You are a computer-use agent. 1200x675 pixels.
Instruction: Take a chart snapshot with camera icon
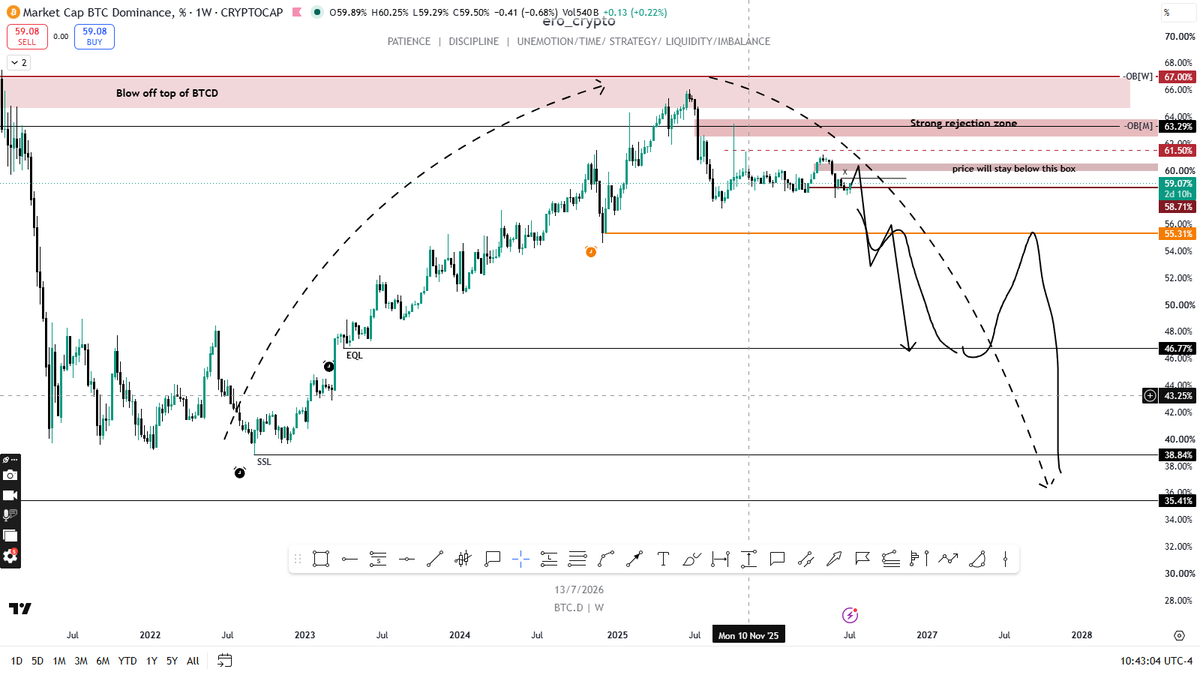pyautogui.click(x=10, y=475)
